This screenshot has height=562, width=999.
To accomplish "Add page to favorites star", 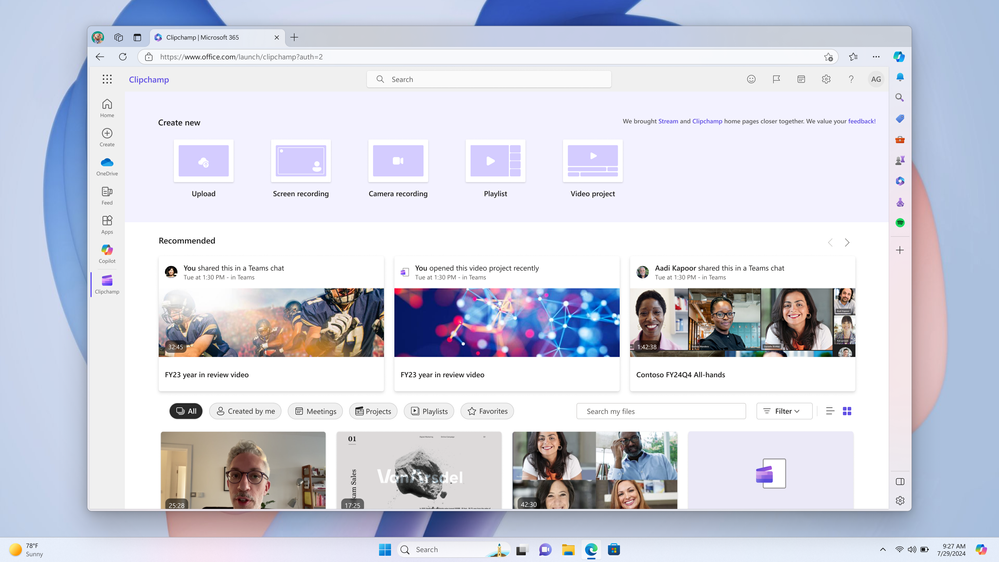I will [828, 57].
